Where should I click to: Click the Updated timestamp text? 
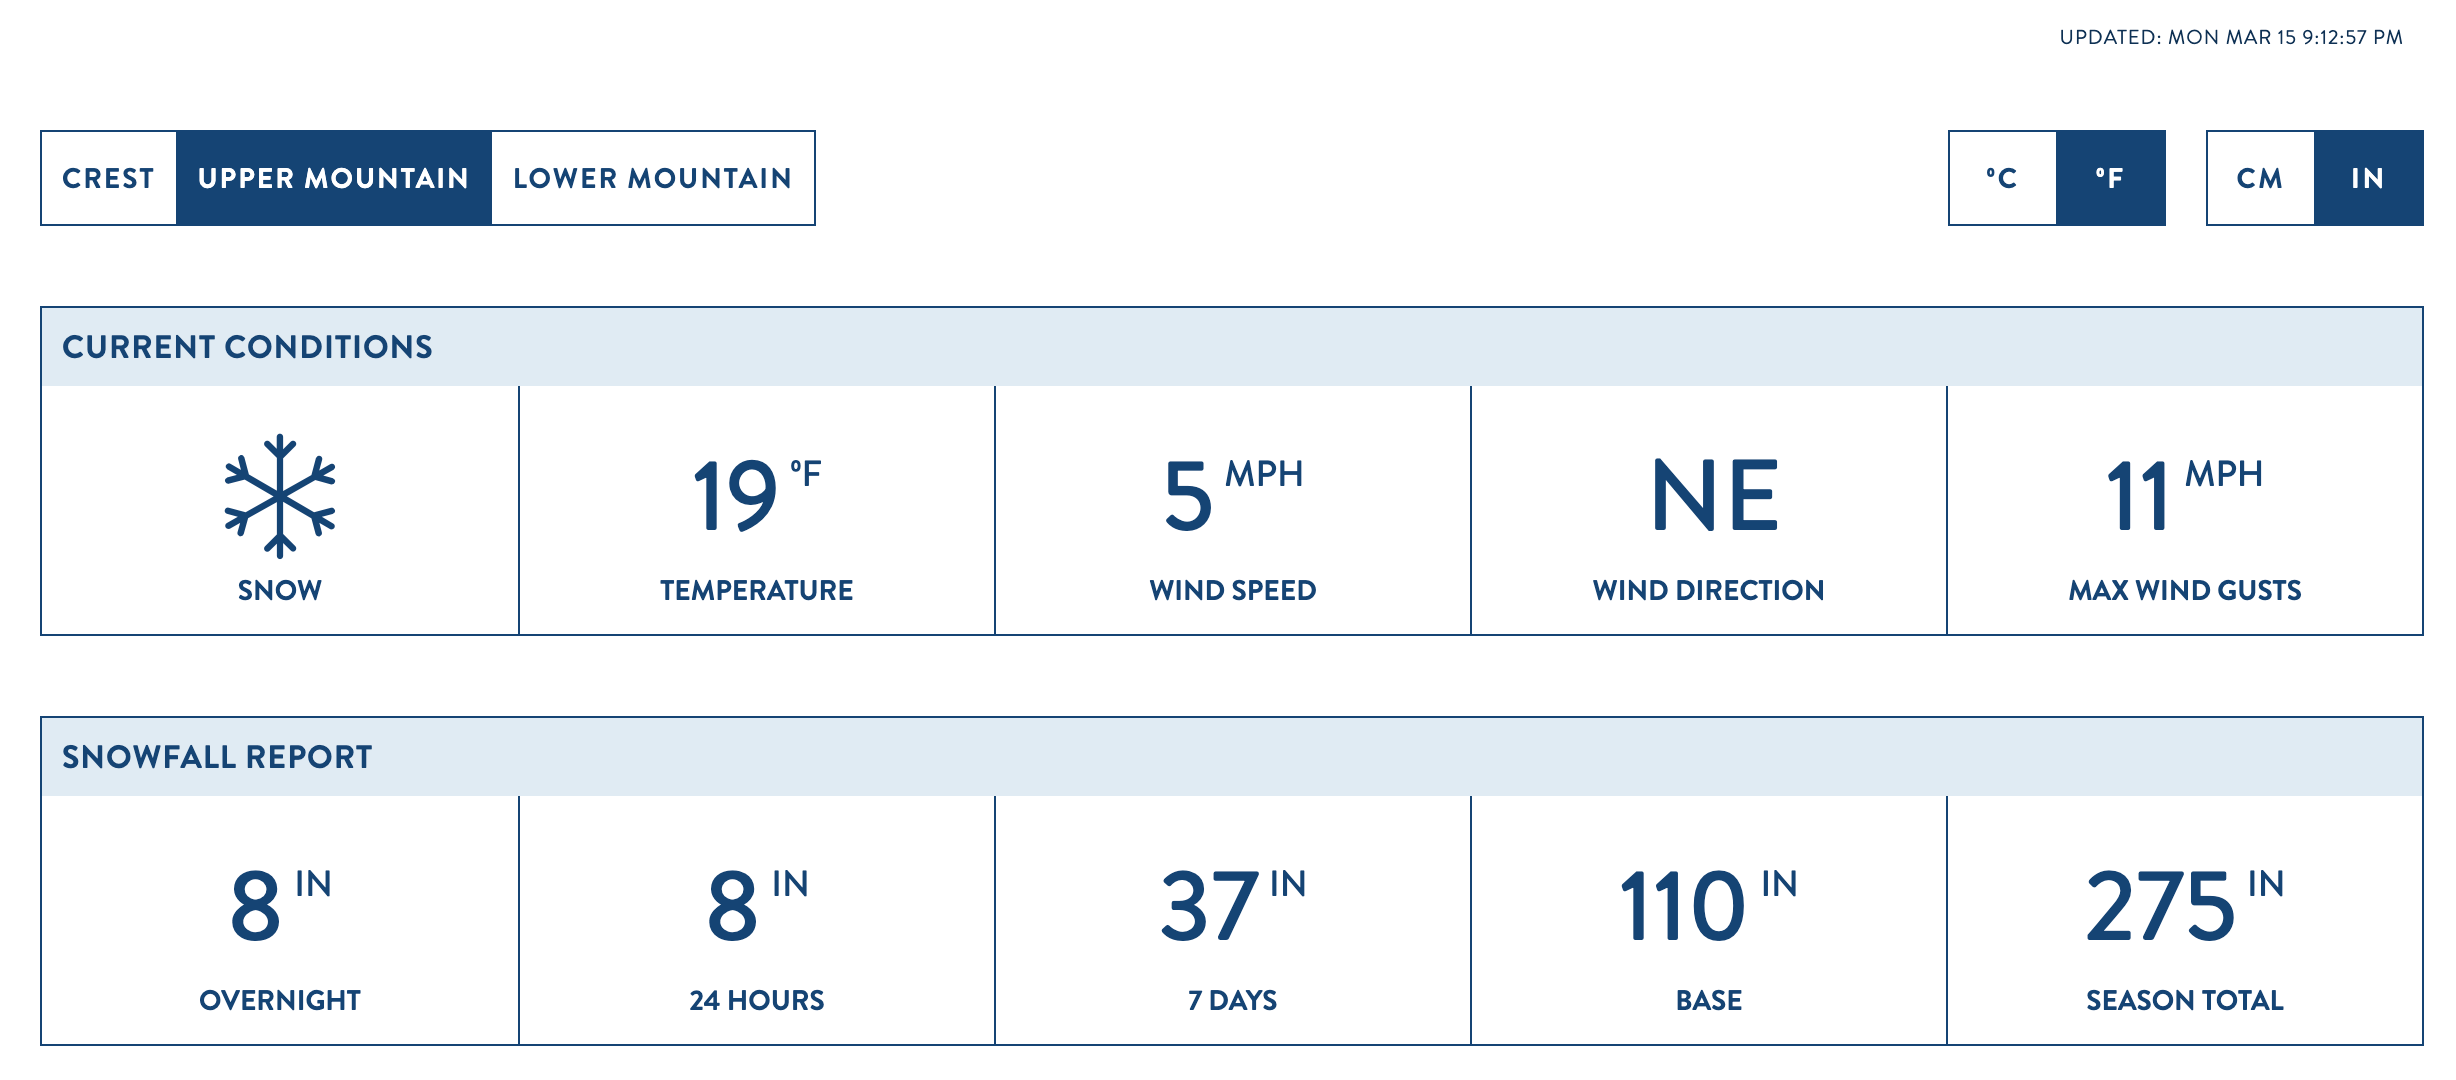click(x=2231, y=37)
